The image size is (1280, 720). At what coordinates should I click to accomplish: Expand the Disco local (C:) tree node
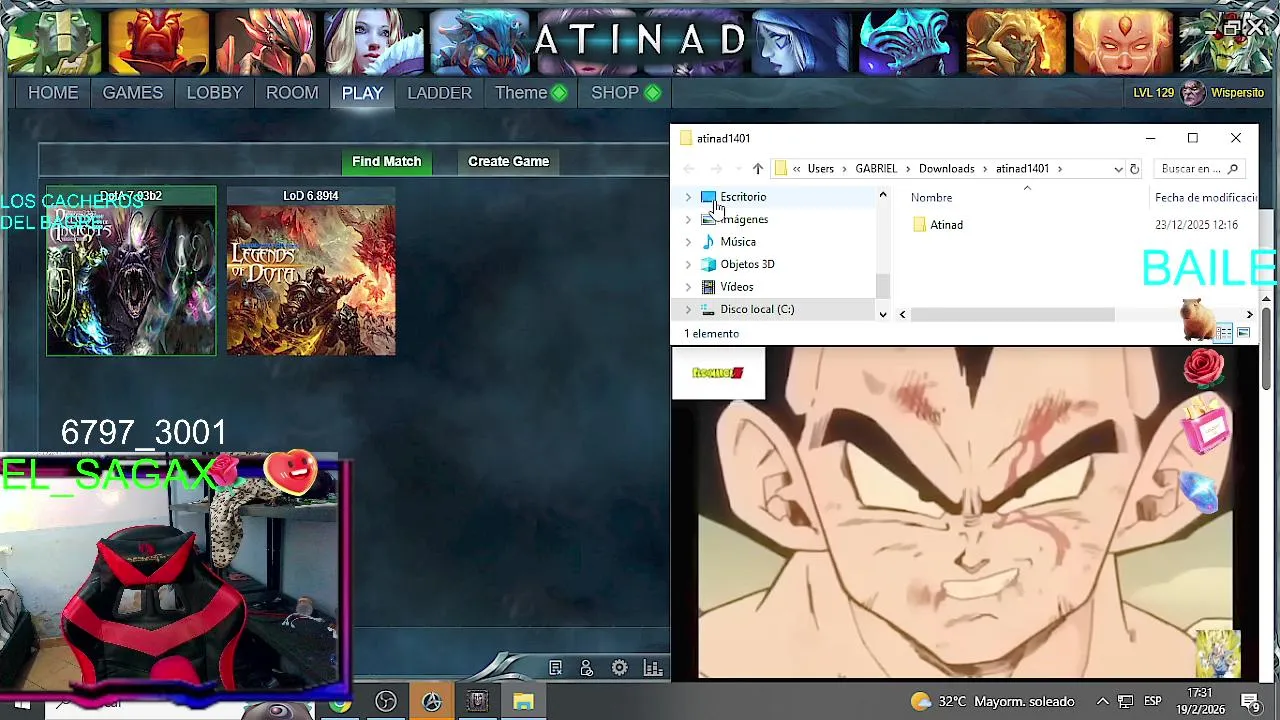pyautogui.click(x=688, y=309)
